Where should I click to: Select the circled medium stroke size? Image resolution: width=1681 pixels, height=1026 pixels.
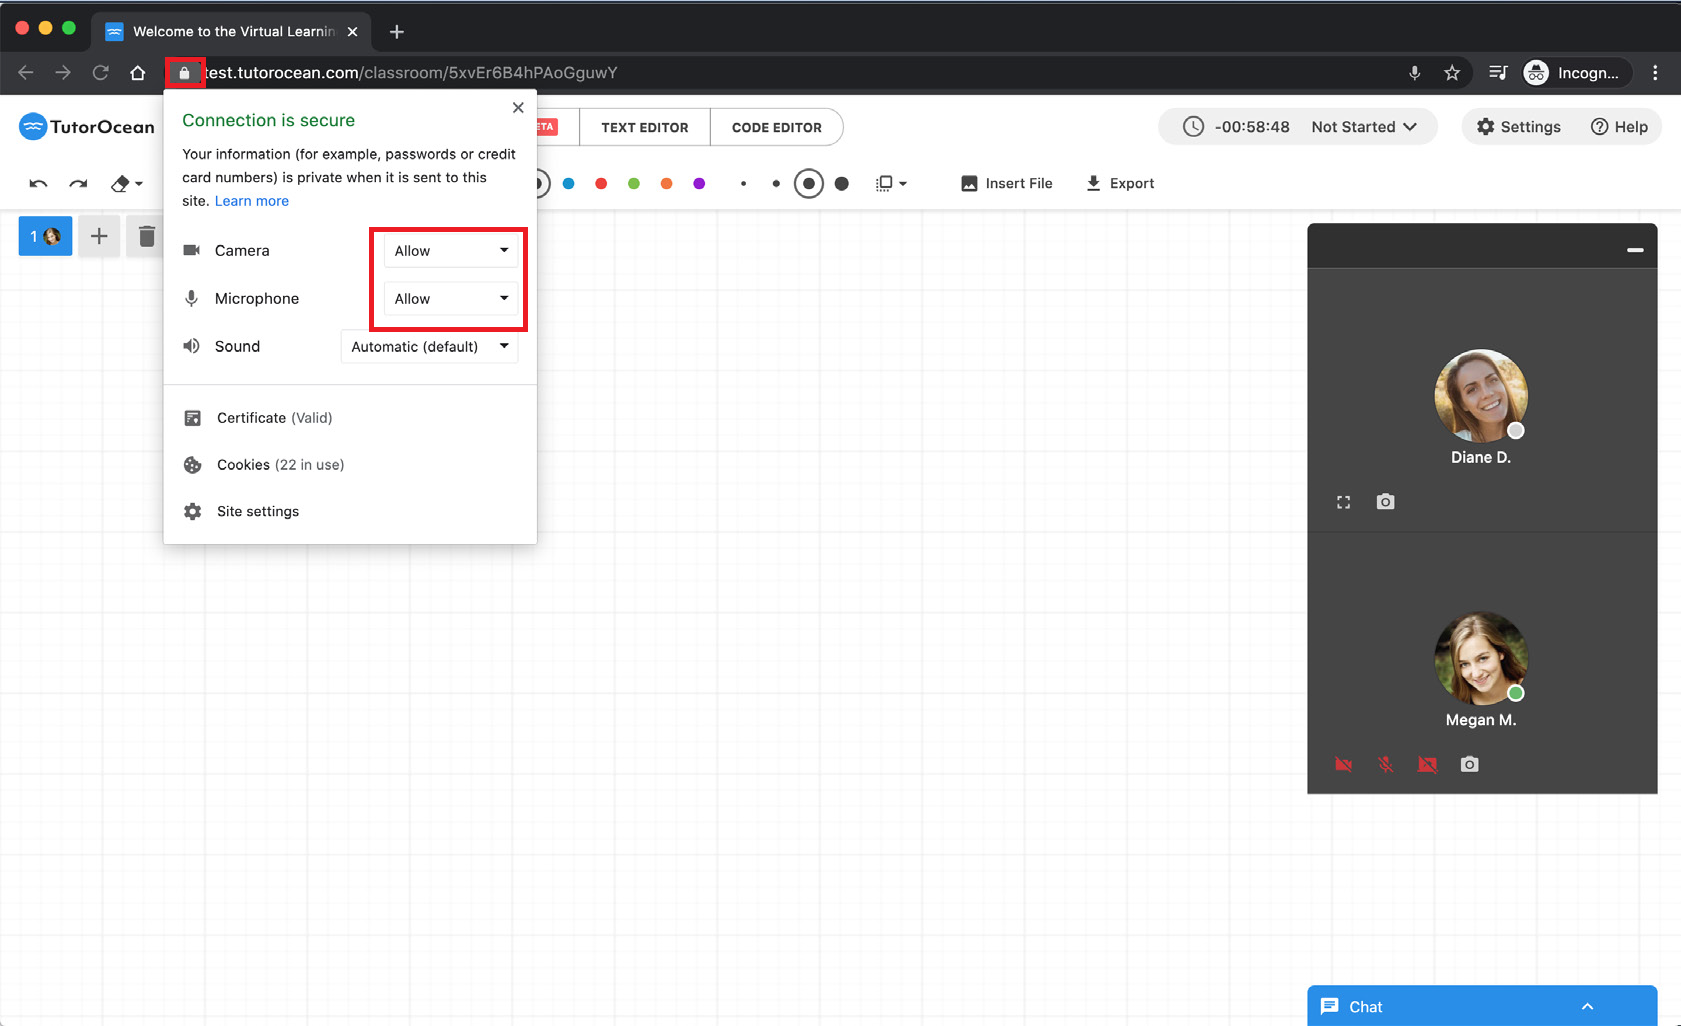pyautogui.click(x=809, y=183)
